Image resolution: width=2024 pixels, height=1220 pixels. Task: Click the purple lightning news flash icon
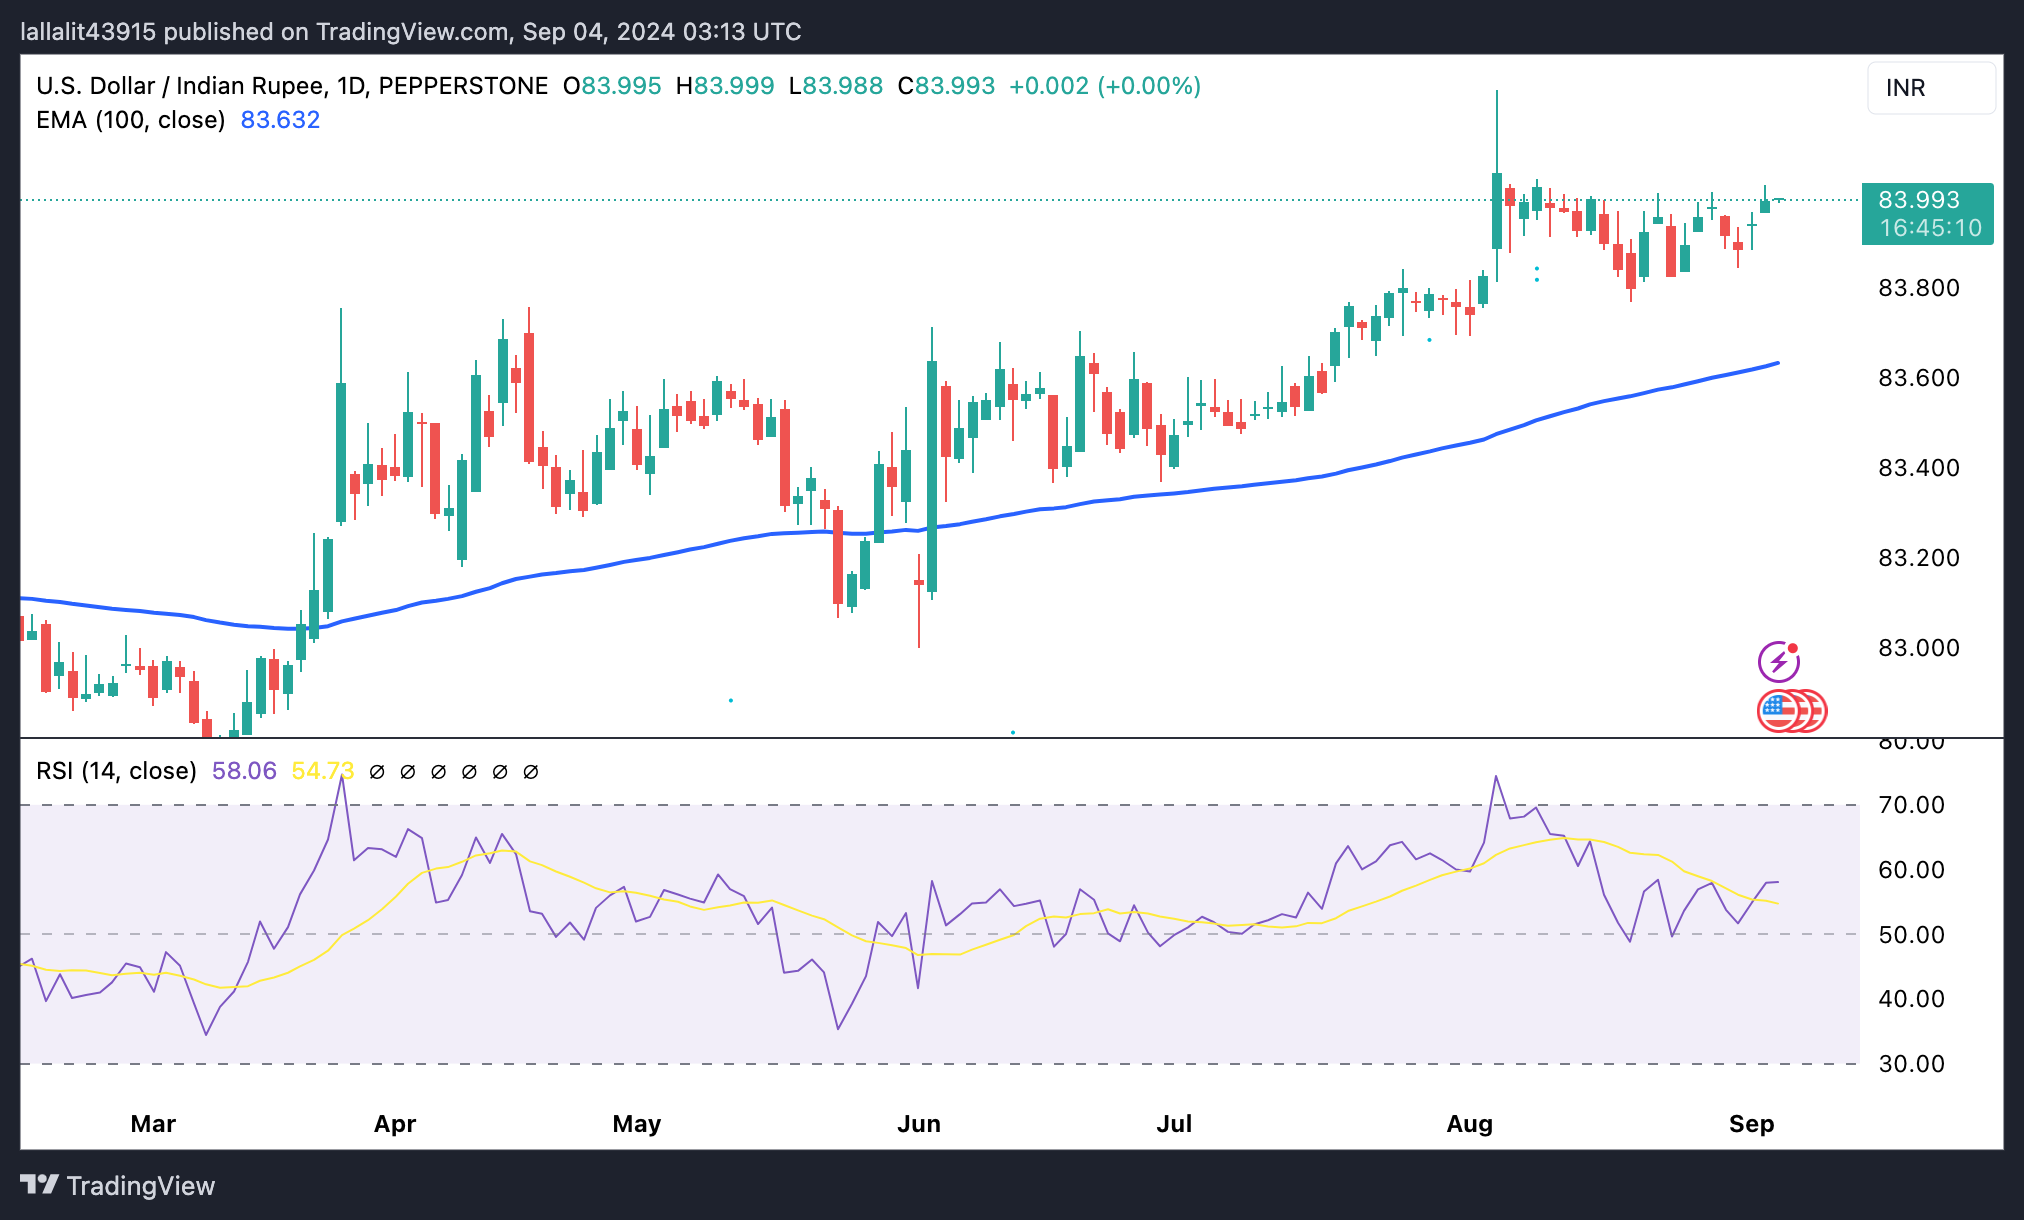(x=1778, y=662)
